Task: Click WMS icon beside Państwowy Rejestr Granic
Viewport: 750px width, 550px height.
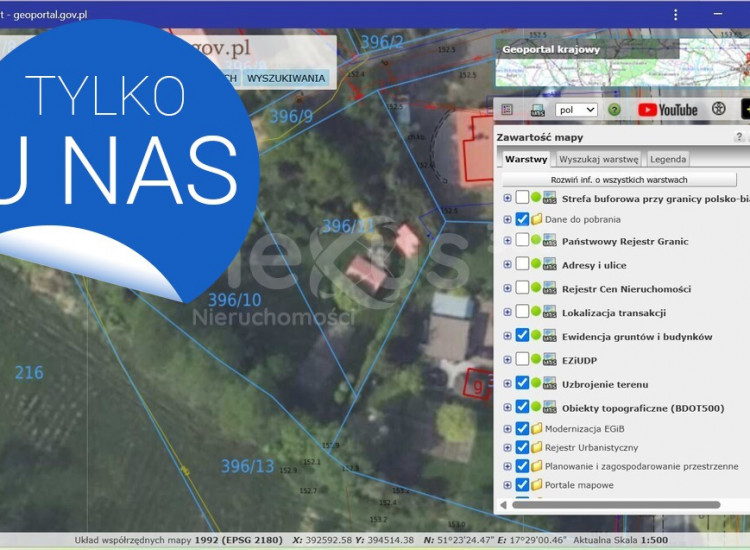Action: click(x=550, y=241)
